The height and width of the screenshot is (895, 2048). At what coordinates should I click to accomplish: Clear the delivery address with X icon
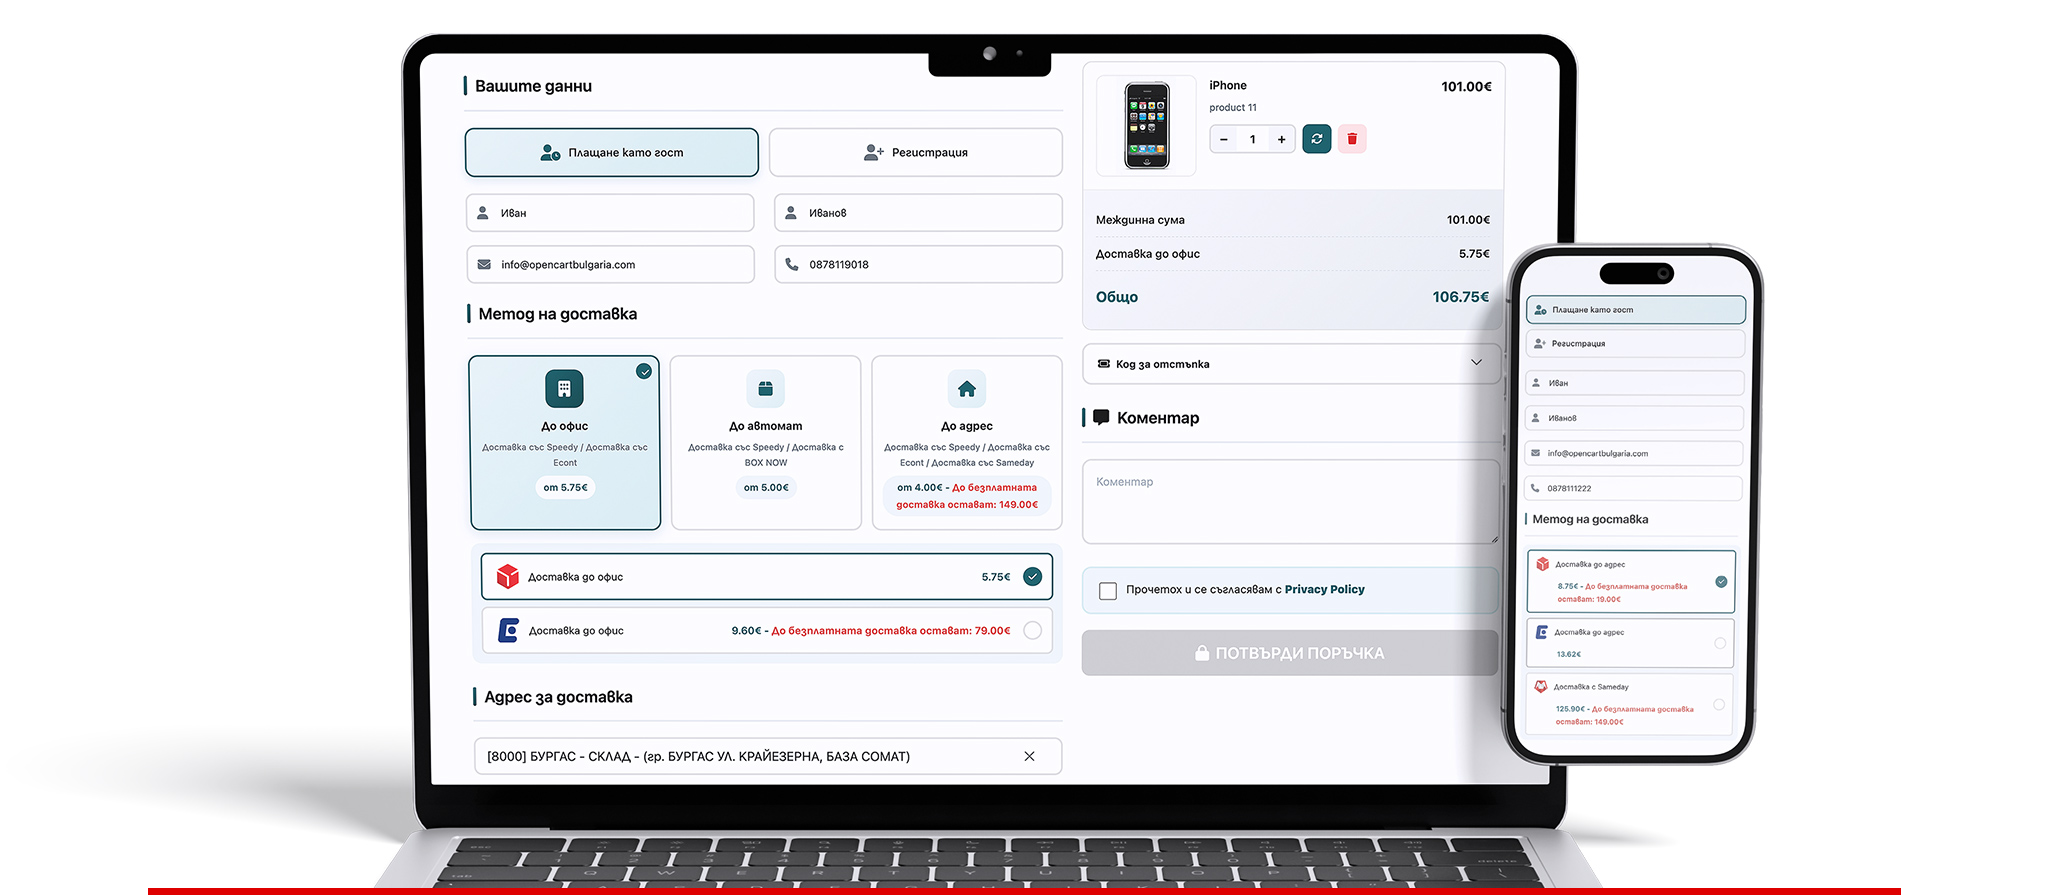(x=1029, y=757)
